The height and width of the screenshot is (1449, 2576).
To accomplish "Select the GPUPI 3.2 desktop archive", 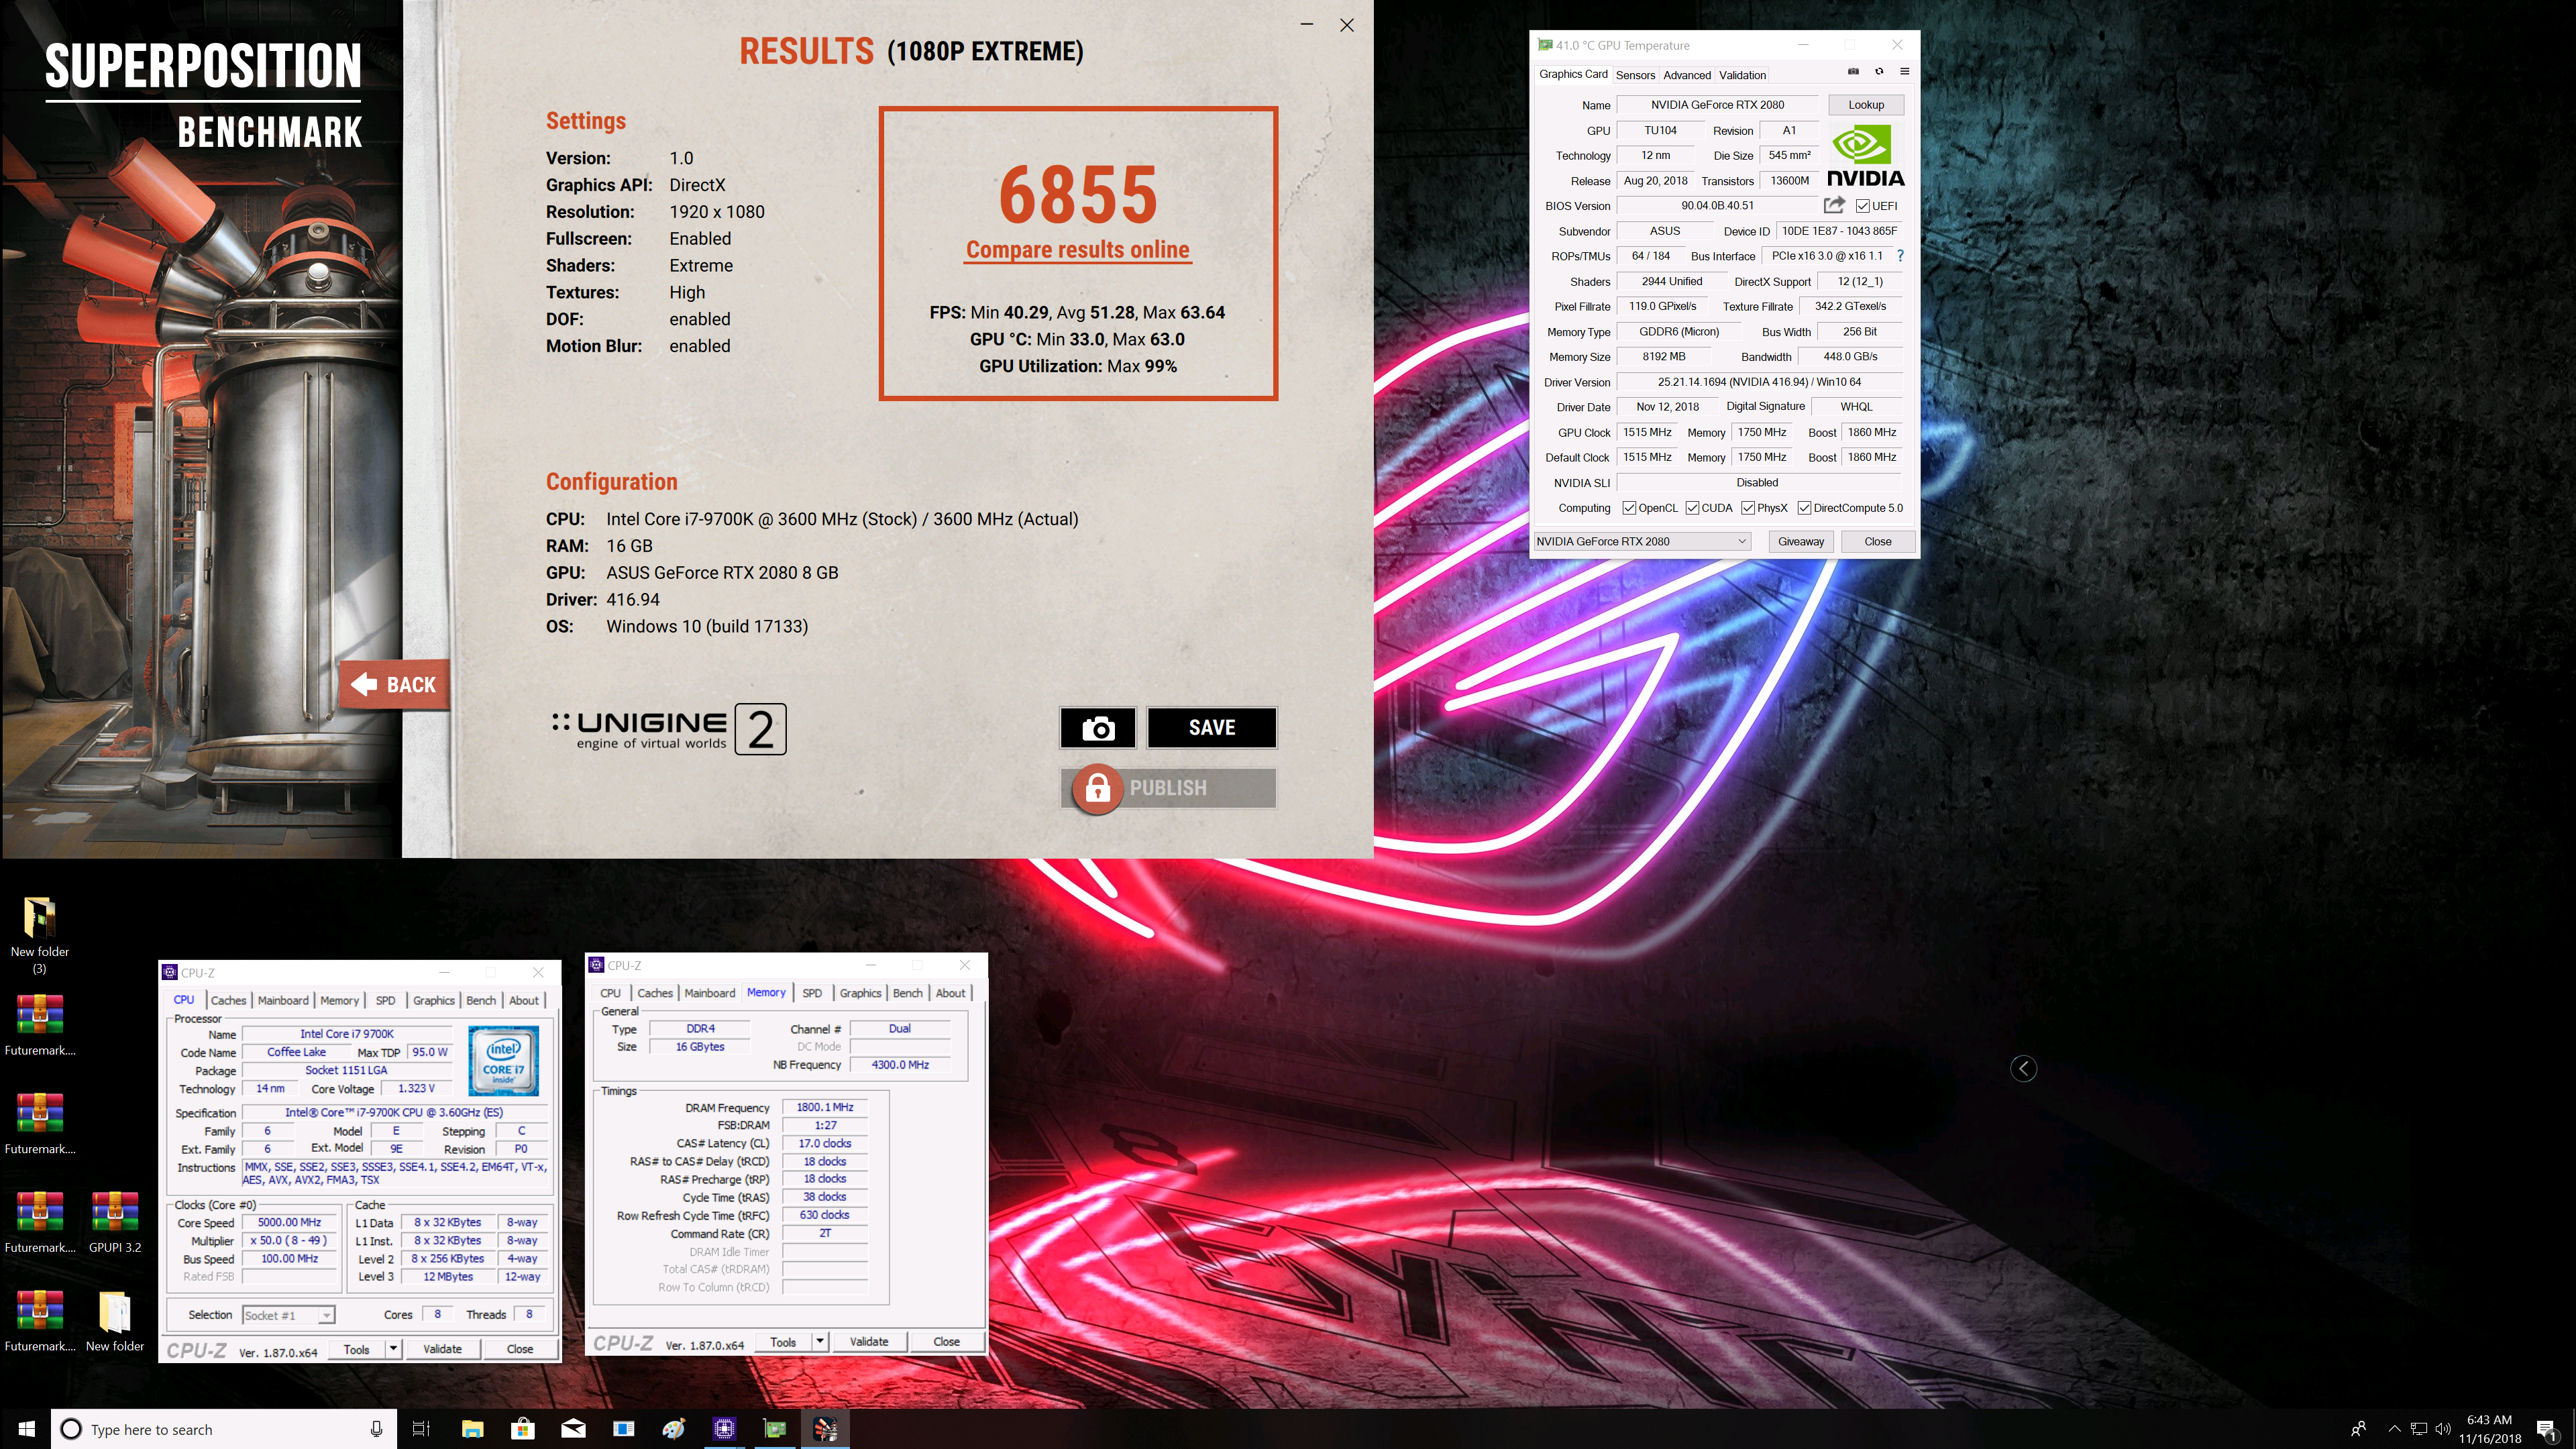I will click(115, 1222).
